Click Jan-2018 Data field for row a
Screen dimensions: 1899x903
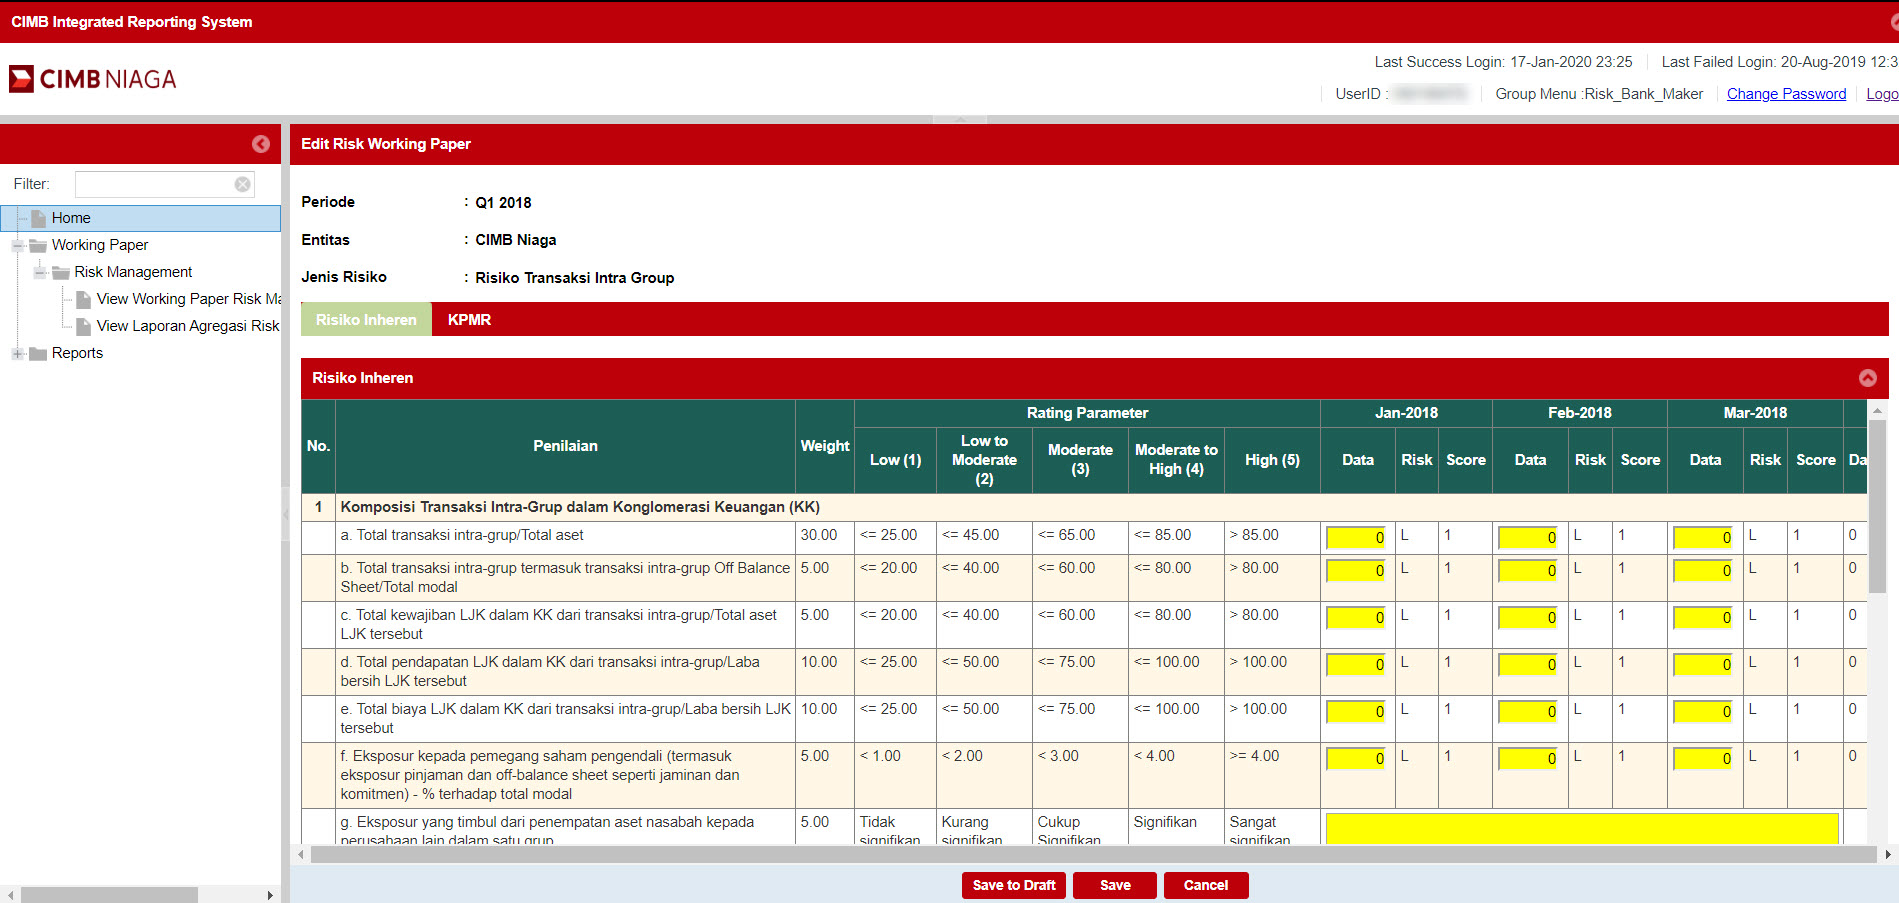tap(1356, 537)
